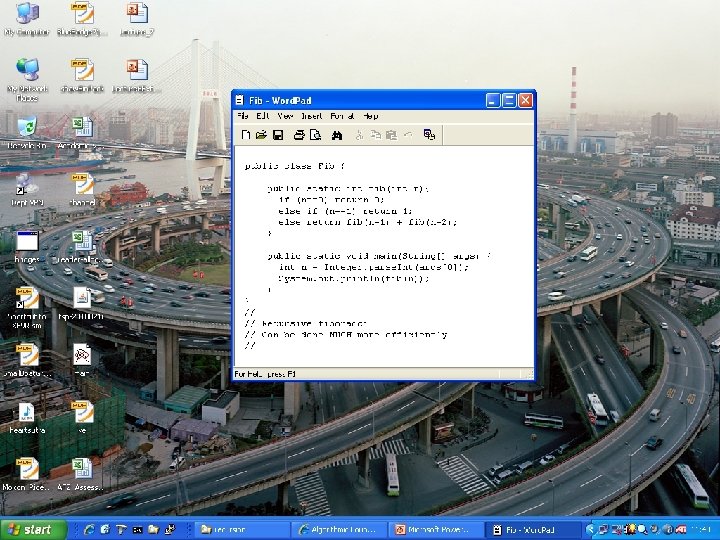Close the Fib - WordPad window
The image size is (720, 540).
525,101
